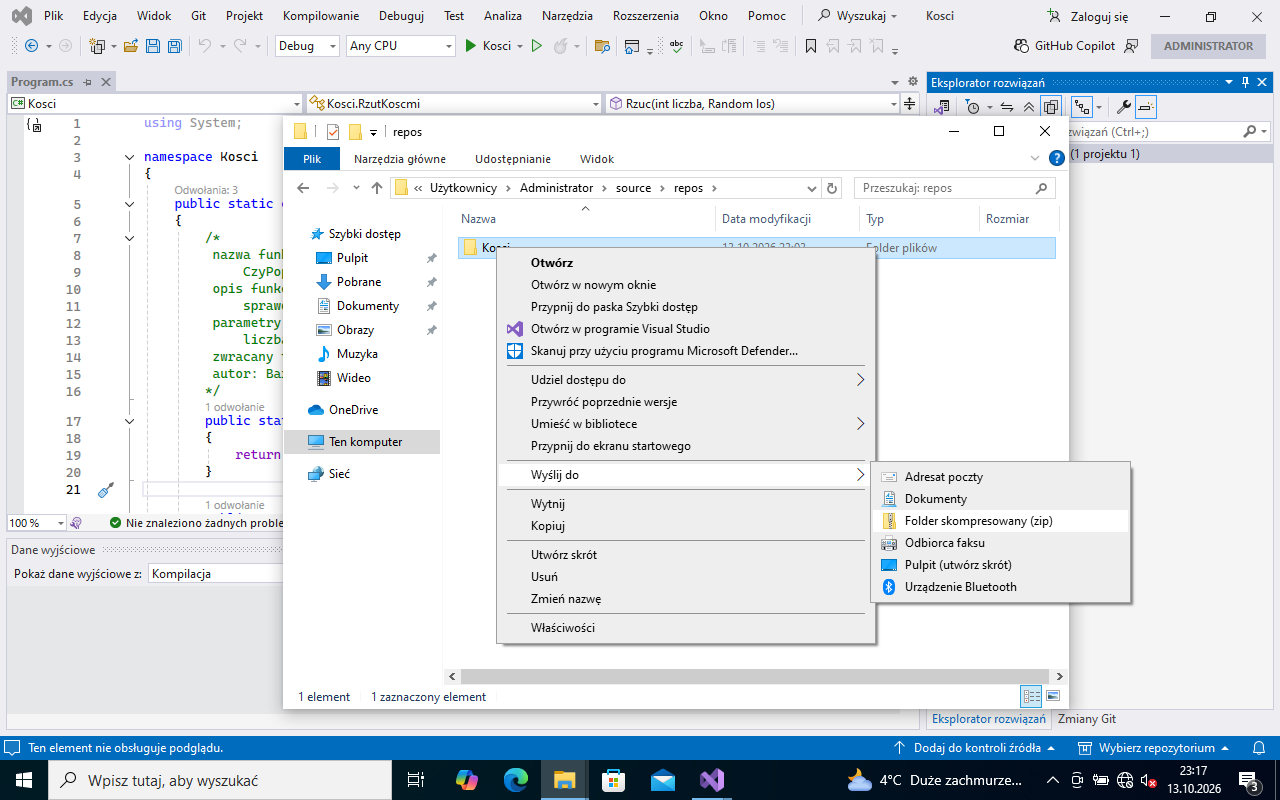Switch Explorer to large icons view
Screen dimensions: 1280x800
pyautogui.click(x=1052, y=696)
